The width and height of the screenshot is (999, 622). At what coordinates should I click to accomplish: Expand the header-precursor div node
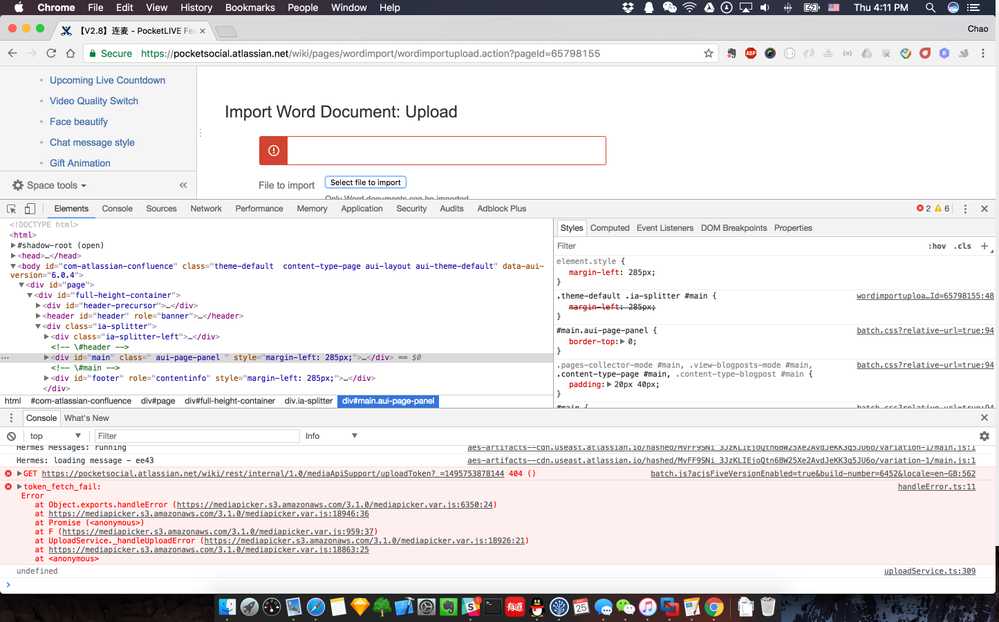click(38, 305)
